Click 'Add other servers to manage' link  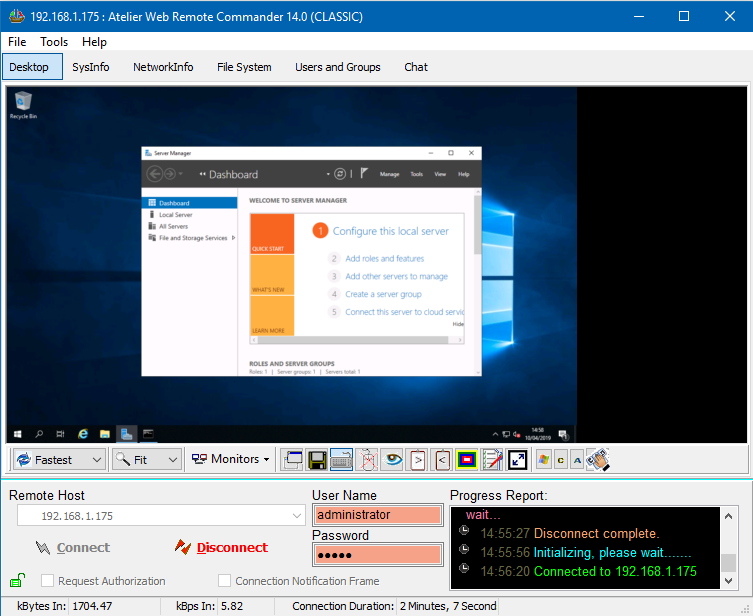pos(396,276)
